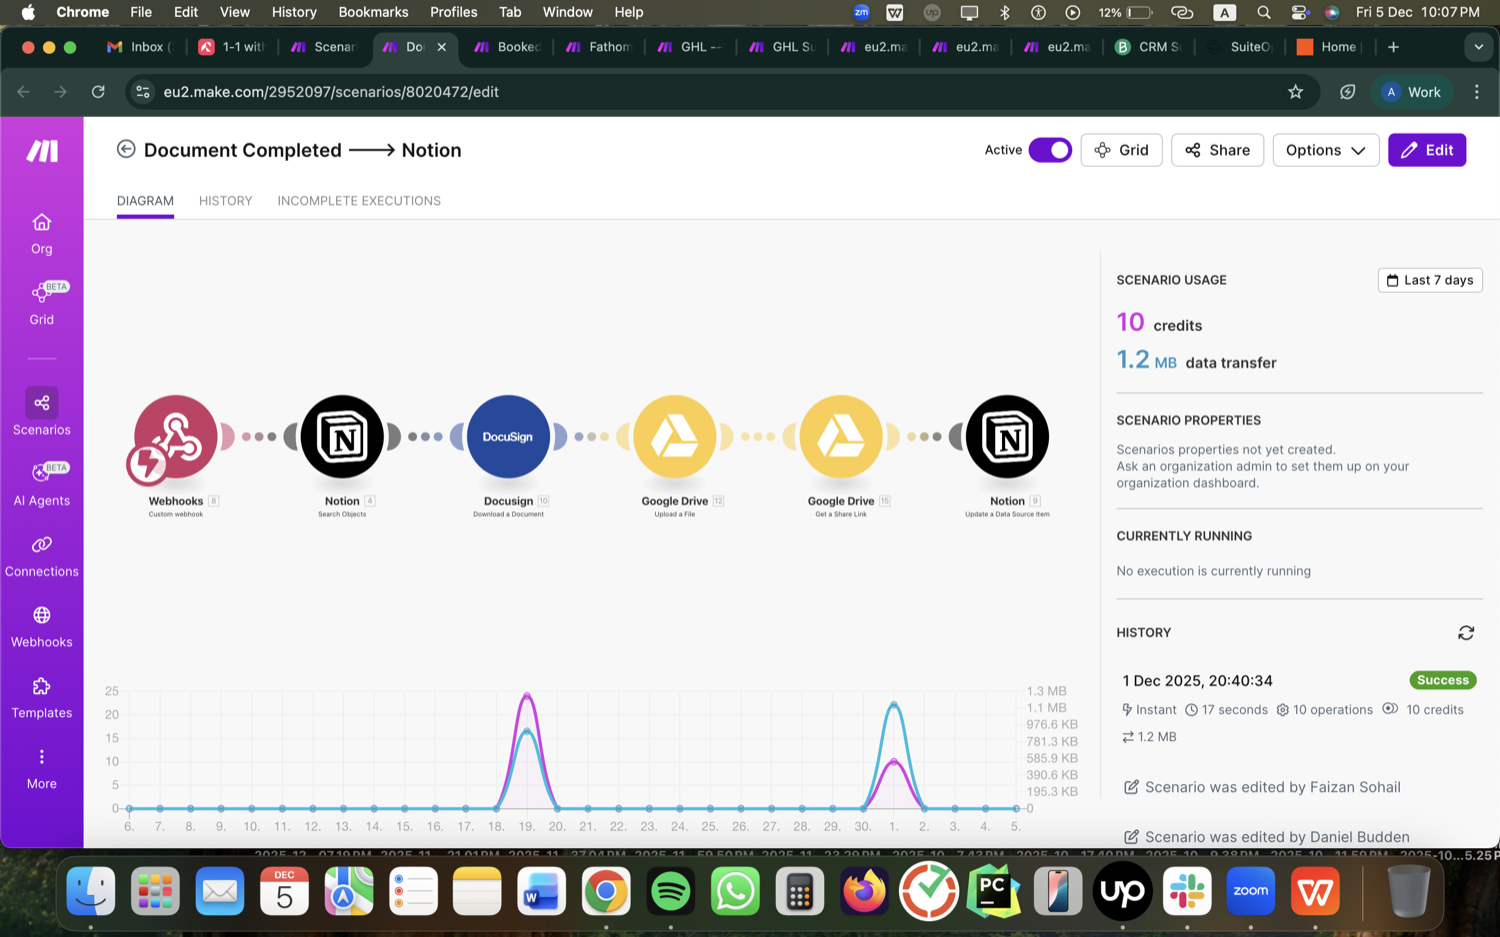Refresh the scenario History list

point(1466,633)
